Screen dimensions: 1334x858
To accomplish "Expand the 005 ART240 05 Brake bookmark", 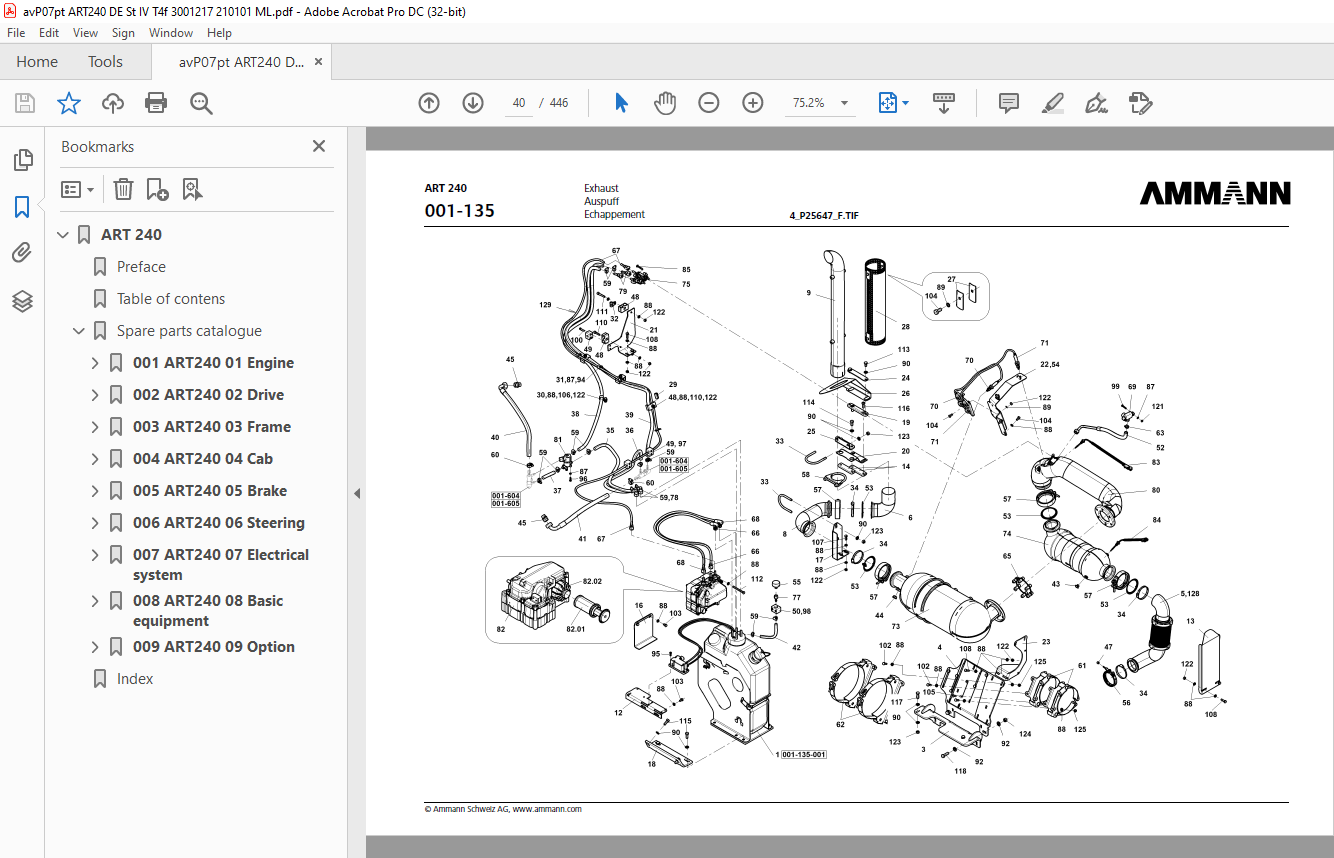I will click(95, 491).
